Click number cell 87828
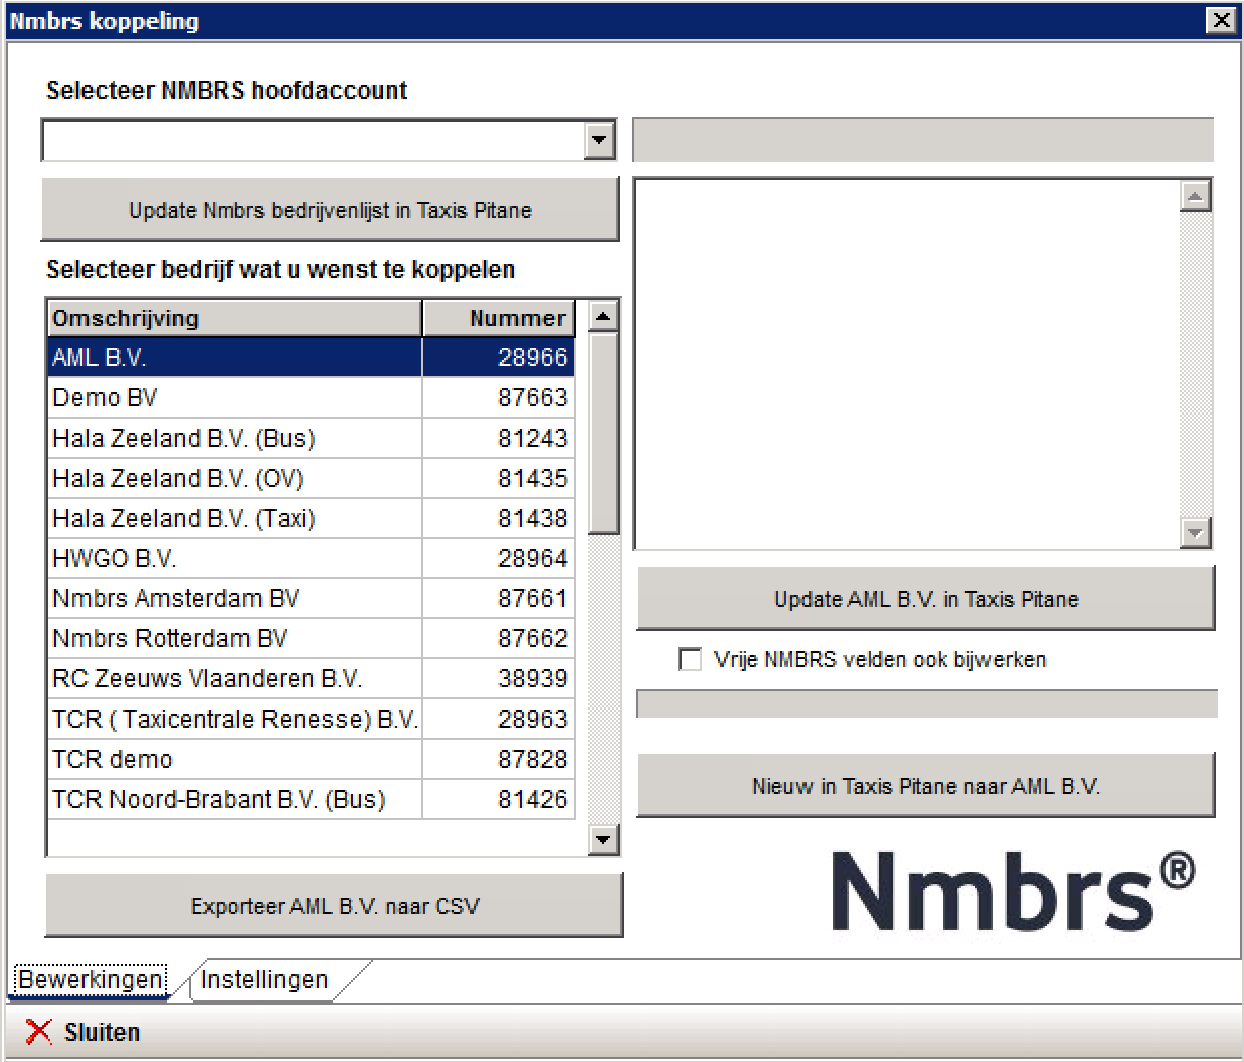The image size is (1244, 1062). pos(498,759)
